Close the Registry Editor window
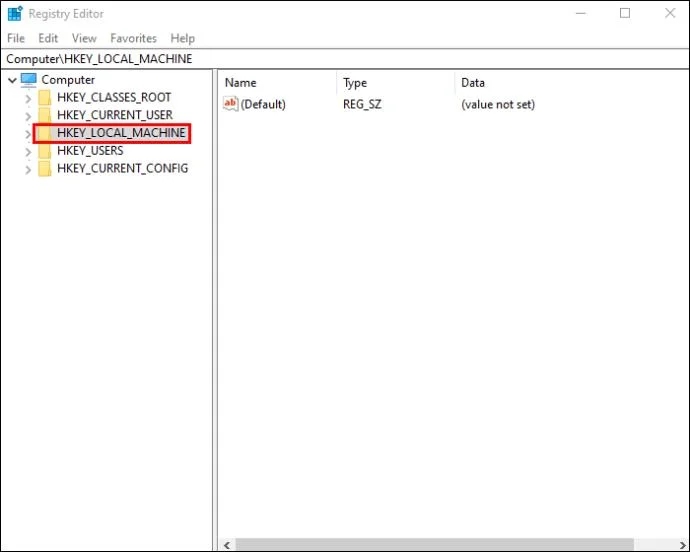 tap(670, 13)
